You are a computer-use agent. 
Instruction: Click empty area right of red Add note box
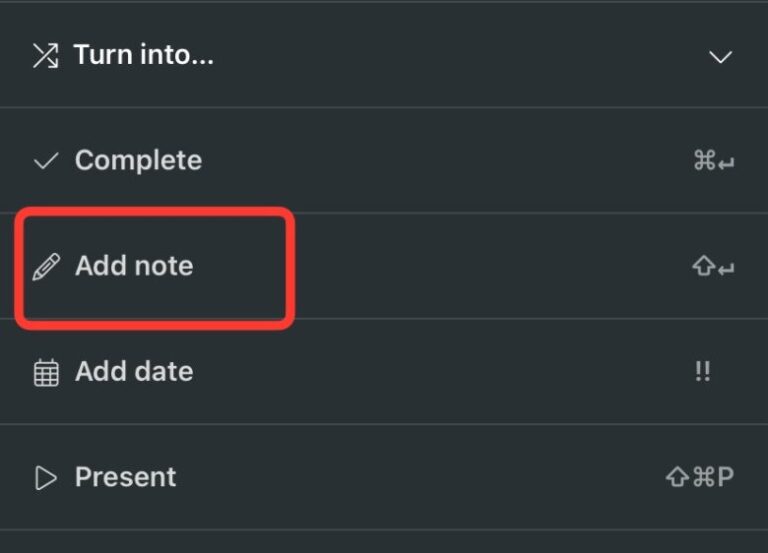(x=480, y=267)
